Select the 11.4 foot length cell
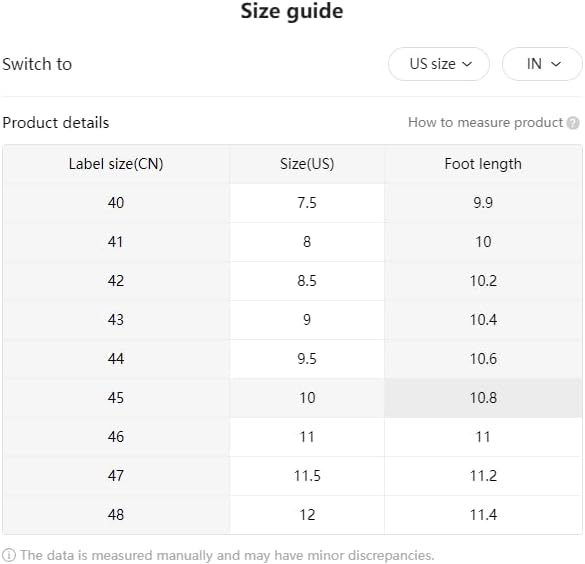585x564 pixels. click(483, 515)
